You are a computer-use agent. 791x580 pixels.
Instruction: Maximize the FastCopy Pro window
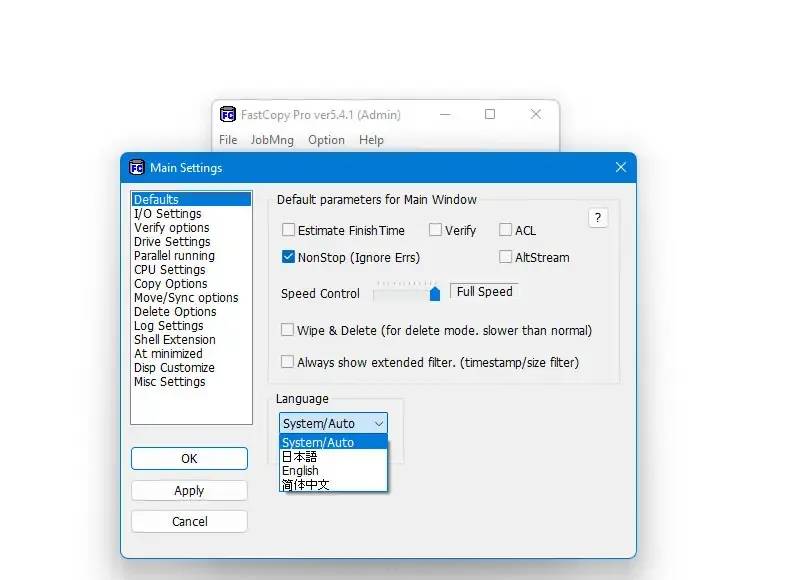[489, 114]
